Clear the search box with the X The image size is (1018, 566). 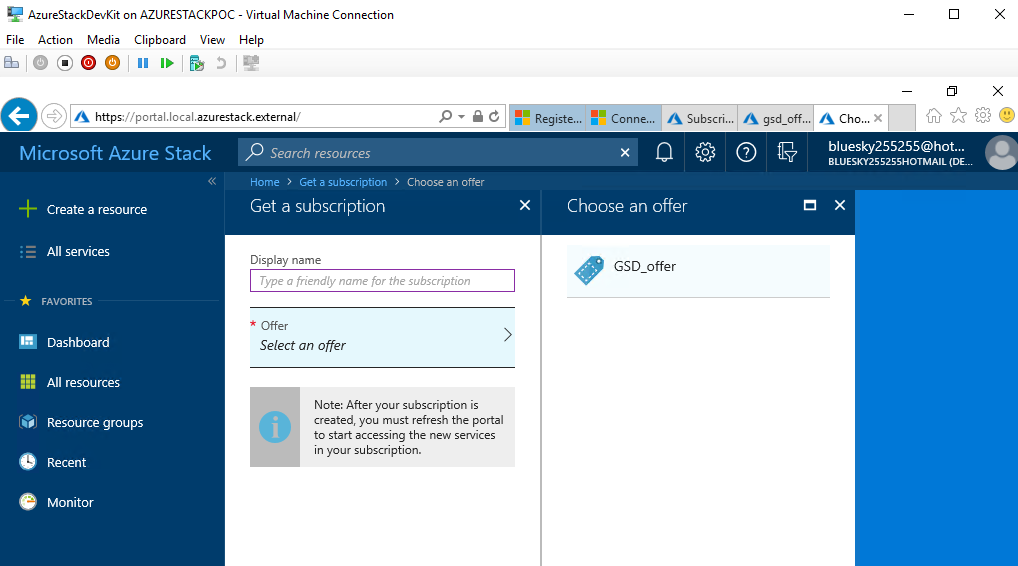coord(625,153)
